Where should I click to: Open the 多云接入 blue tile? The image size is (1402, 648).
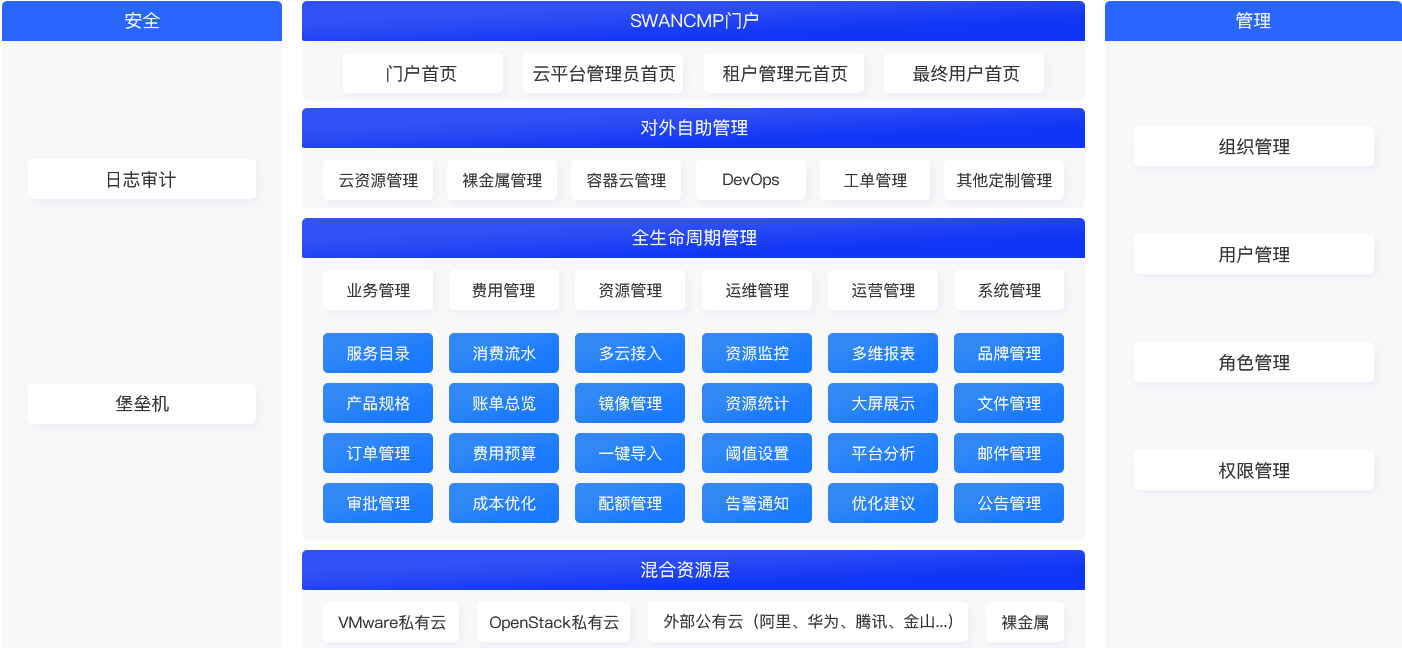630,353
